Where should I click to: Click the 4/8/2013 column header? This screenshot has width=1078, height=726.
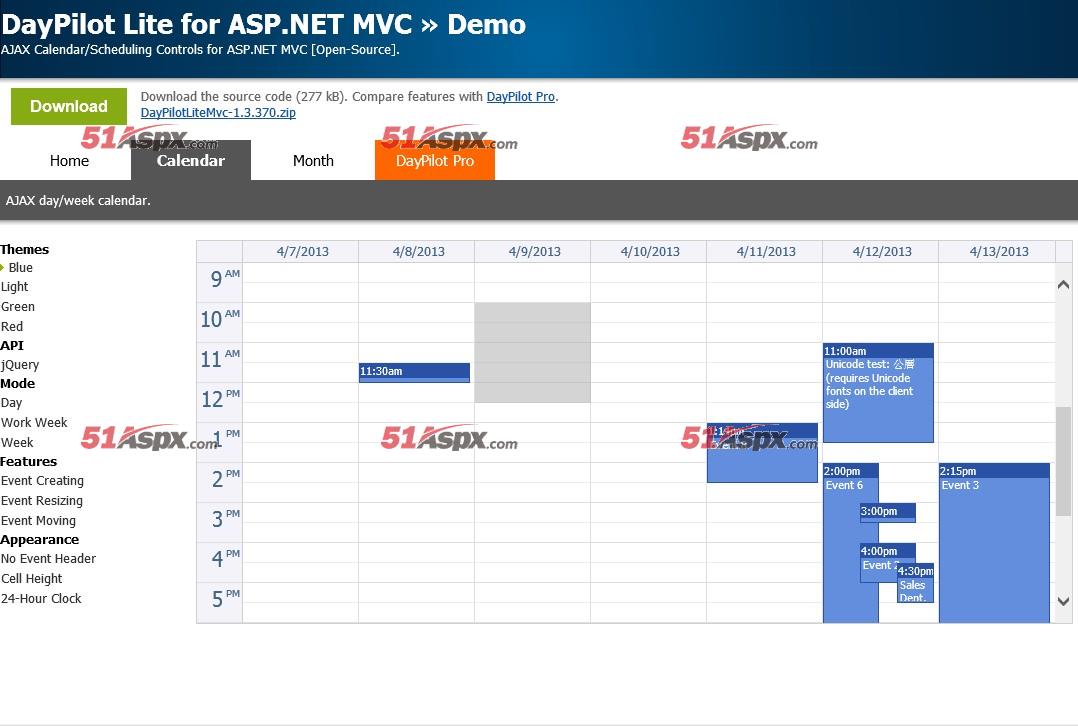[x=419, y=252]
